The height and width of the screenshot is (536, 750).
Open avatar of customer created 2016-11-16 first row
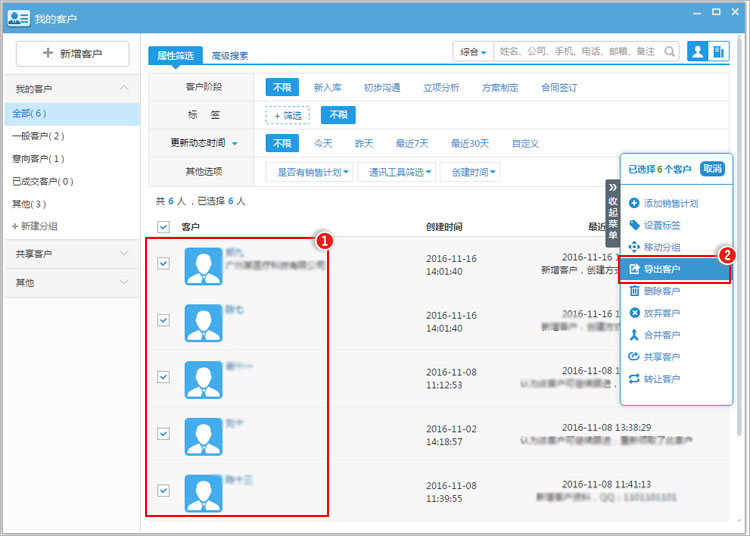coord(203,266)
